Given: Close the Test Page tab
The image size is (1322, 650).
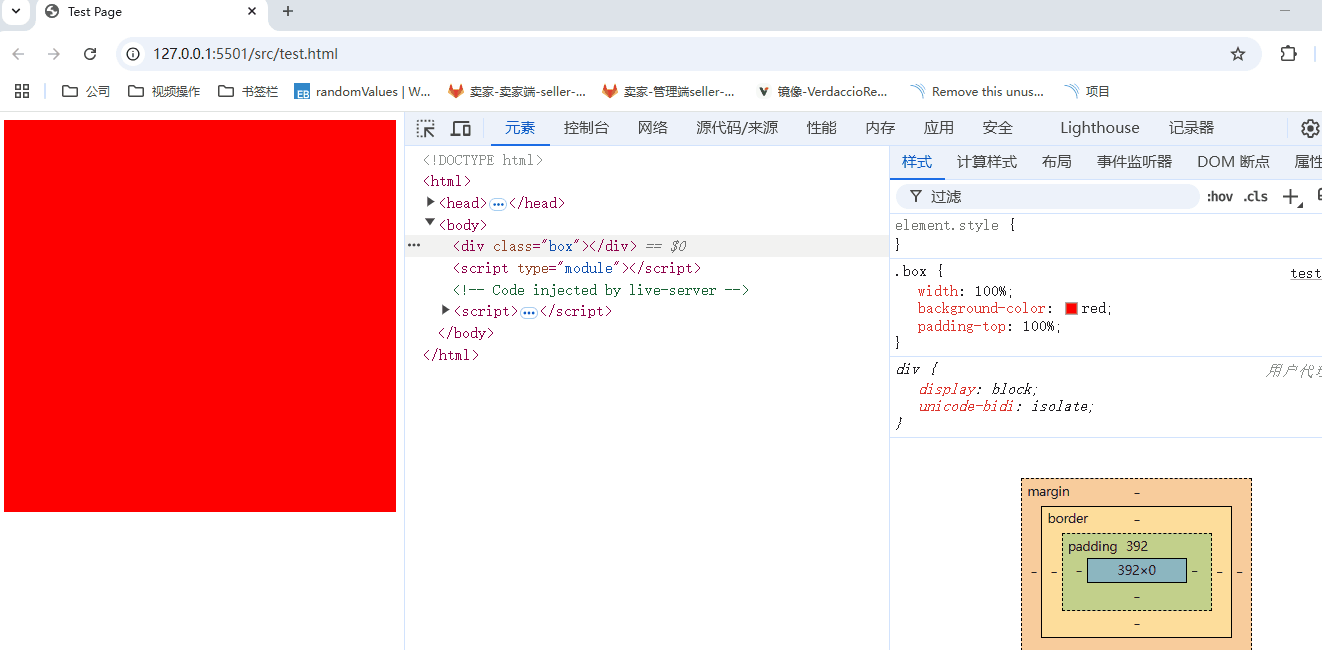Looking at the screenshot, I should click(x=252, y=11).
